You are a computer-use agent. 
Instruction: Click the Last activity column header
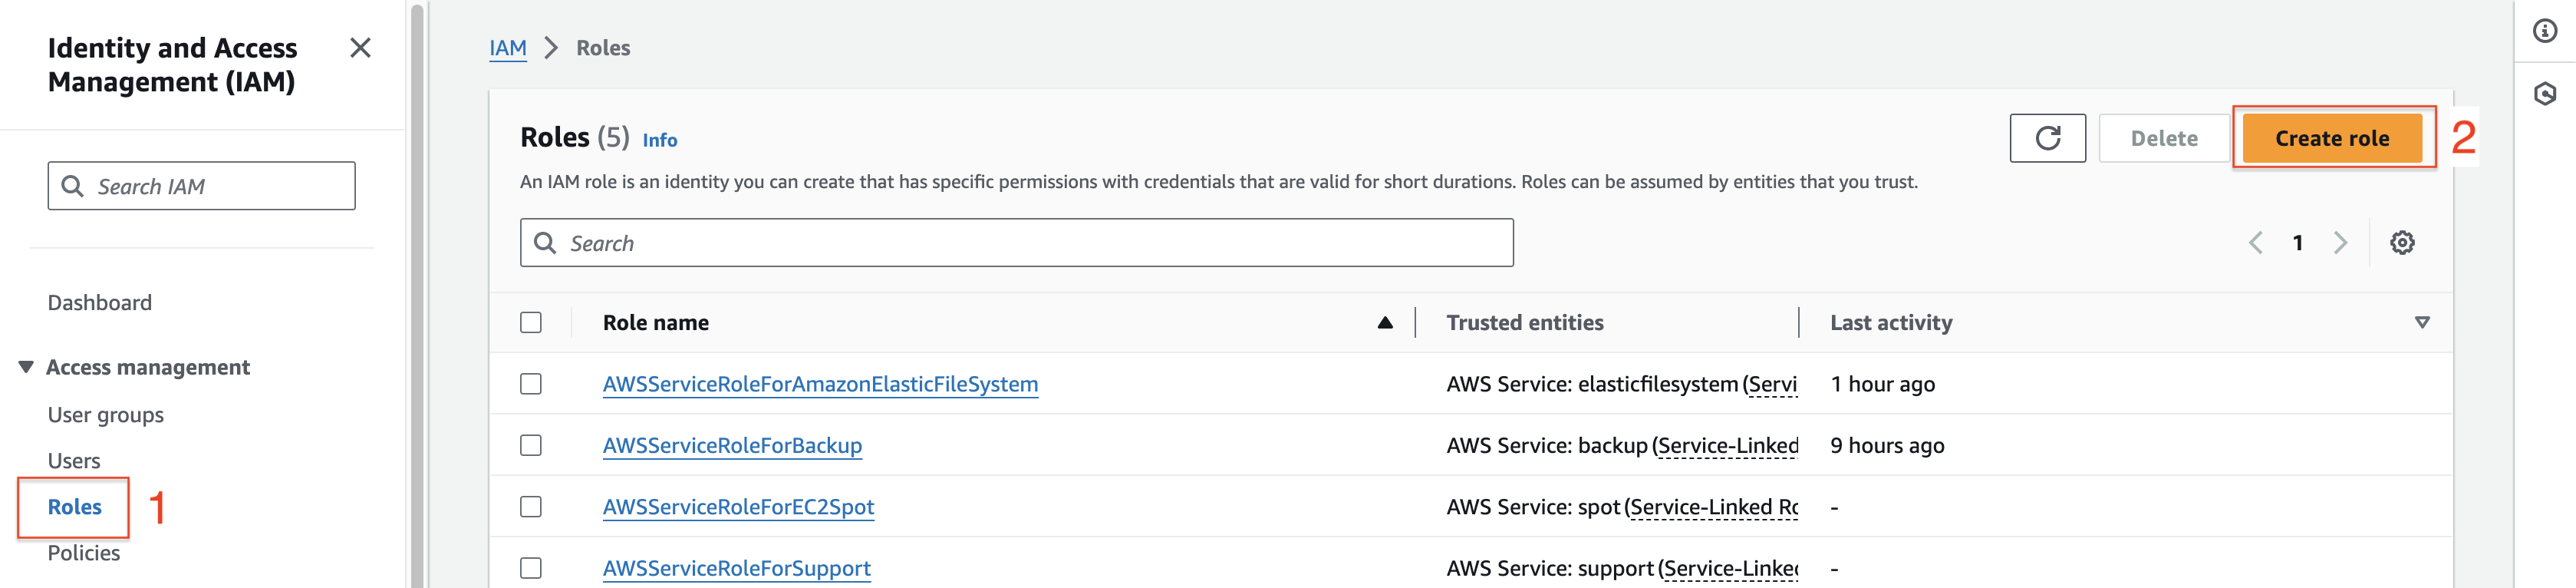coord(1891,323)
